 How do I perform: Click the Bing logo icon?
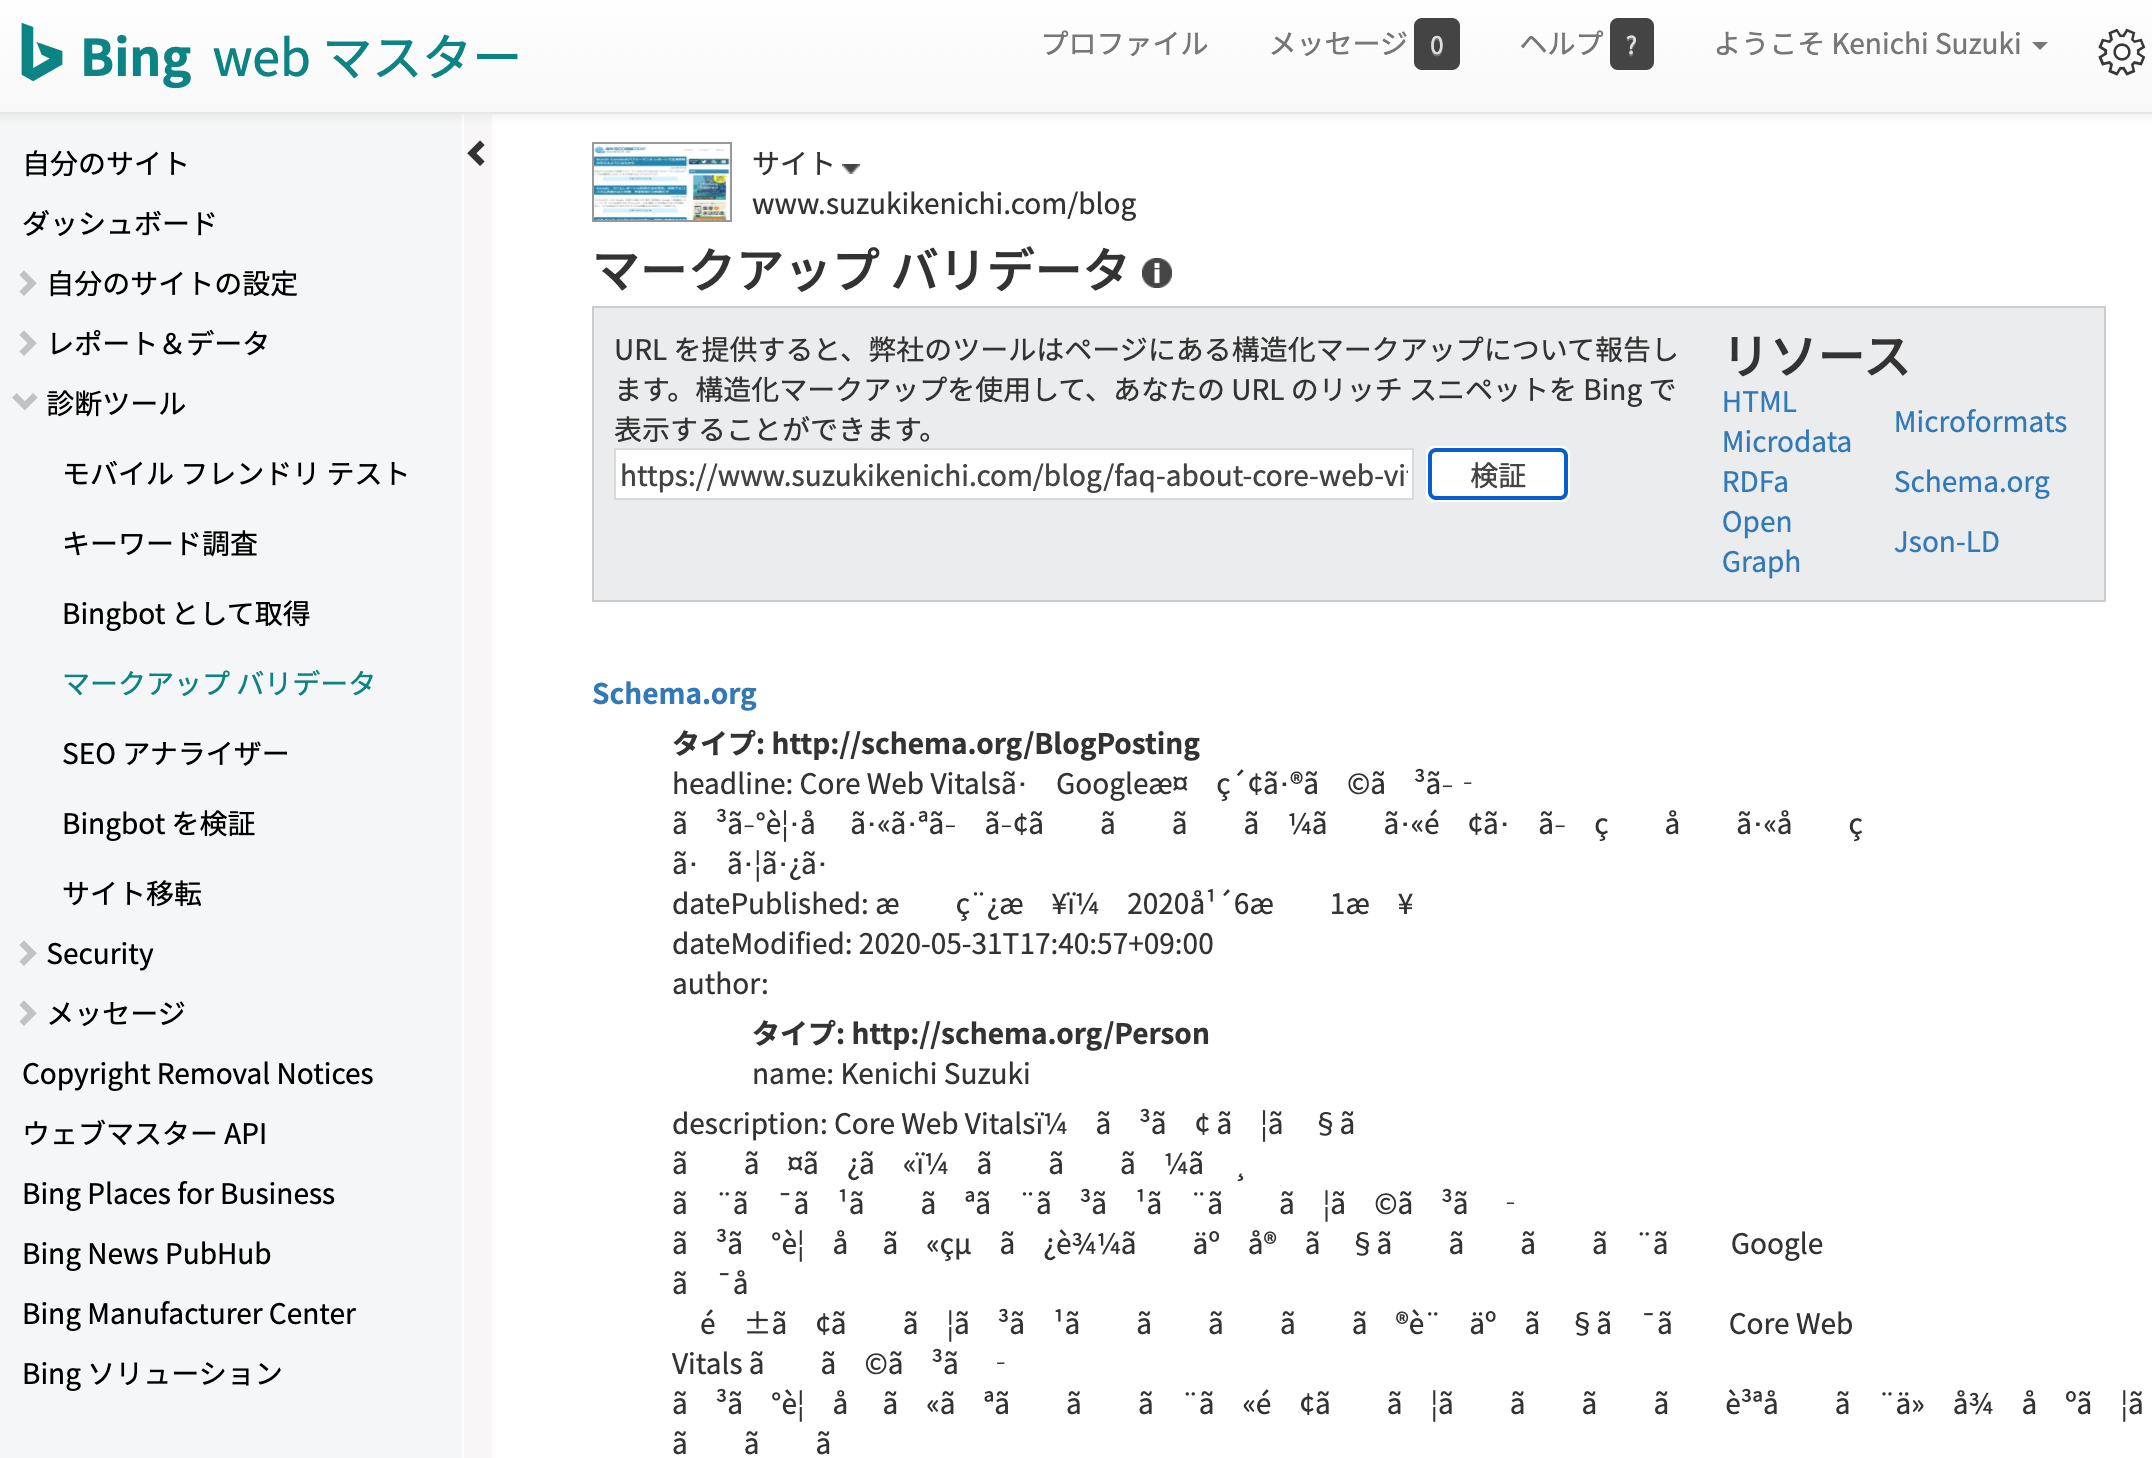click(x=42, y=54)
